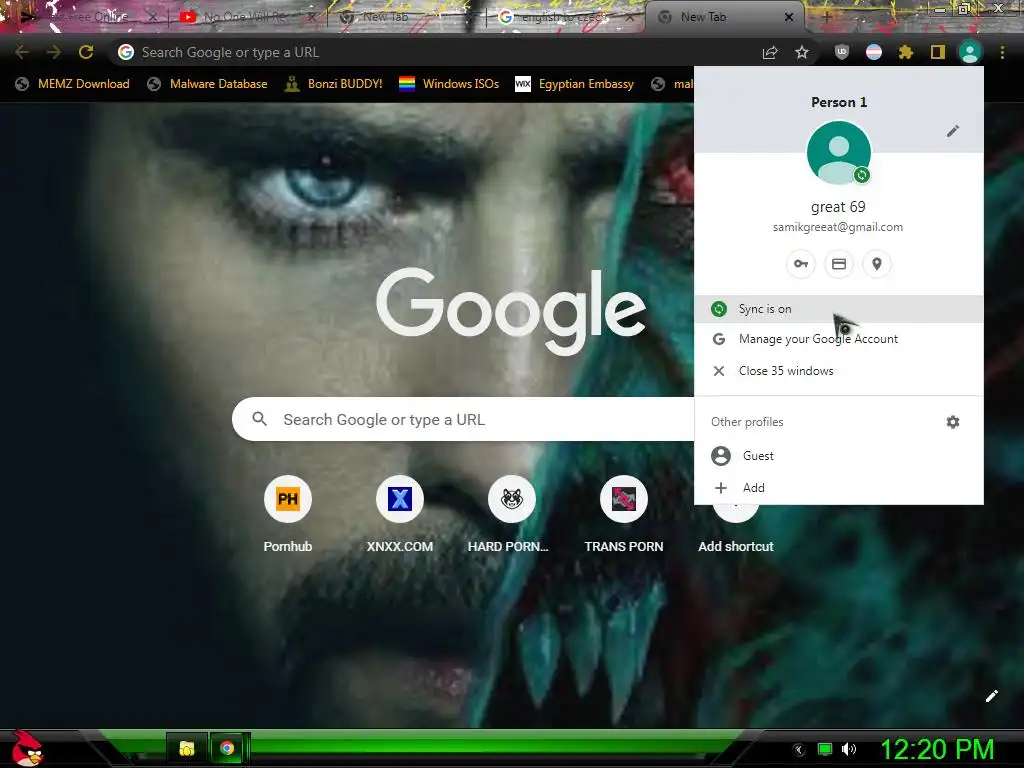Add a new profile

point(839,488)
